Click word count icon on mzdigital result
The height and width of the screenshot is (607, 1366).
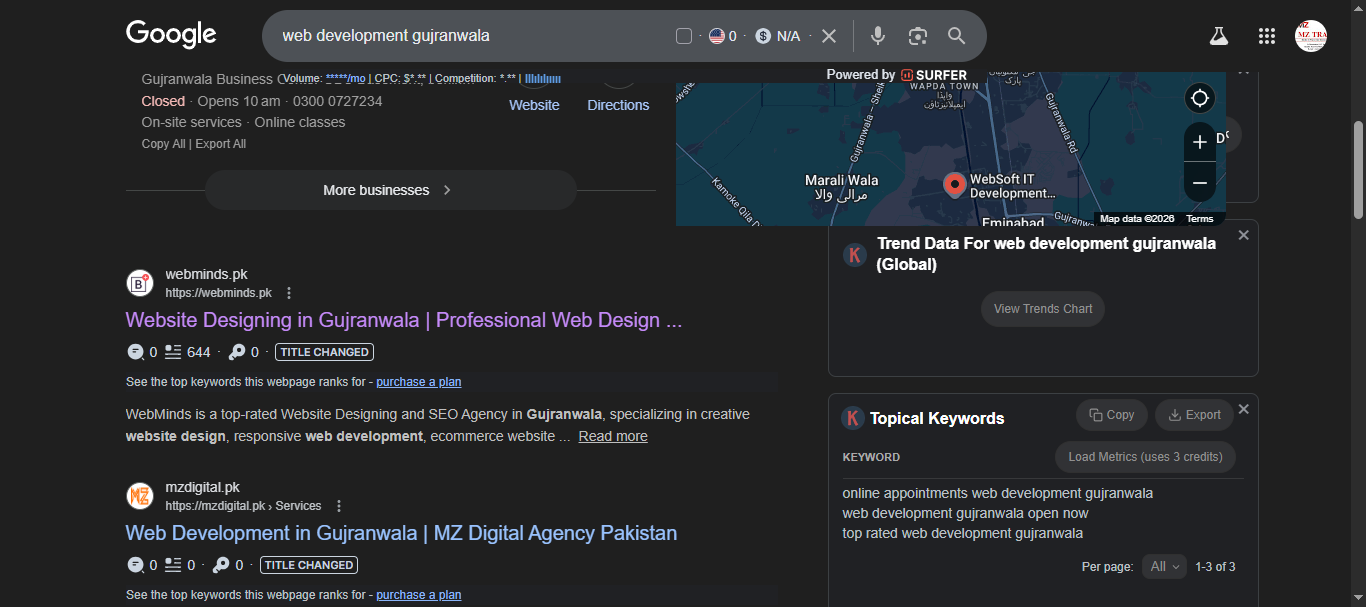coord(173,565)
